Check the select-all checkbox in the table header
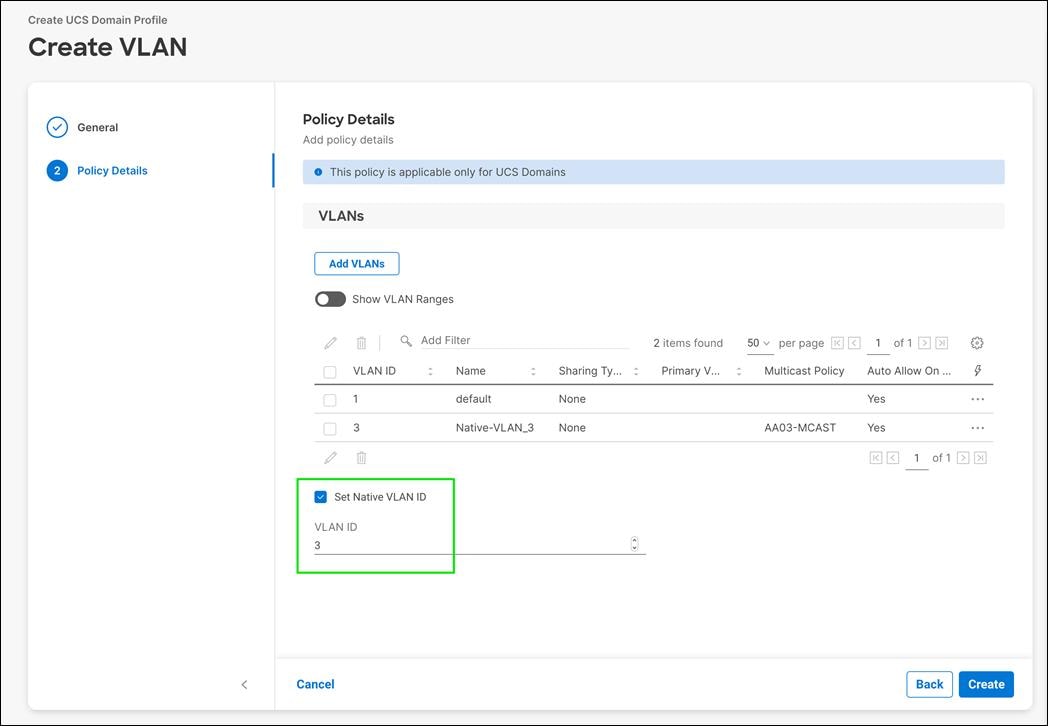The width and height of the screenshot is (1048, 726). tap(329, 370)
